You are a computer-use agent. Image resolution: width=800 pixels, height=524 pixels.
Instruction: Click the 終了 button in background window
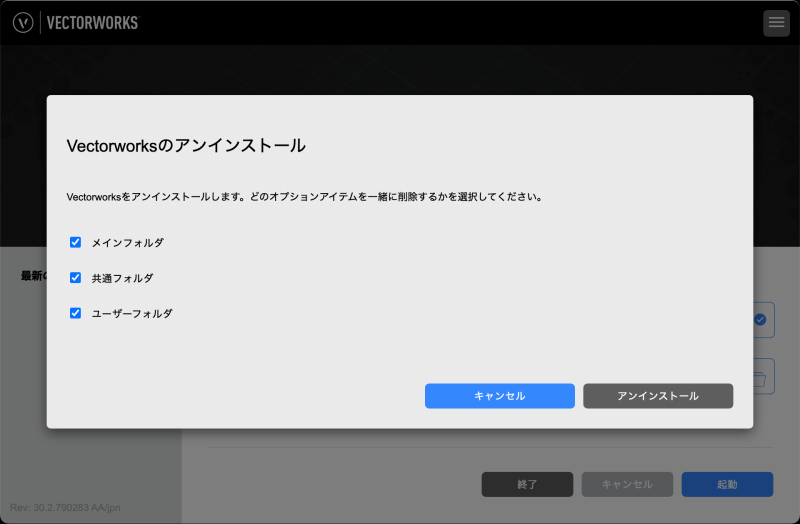[527, 484]
